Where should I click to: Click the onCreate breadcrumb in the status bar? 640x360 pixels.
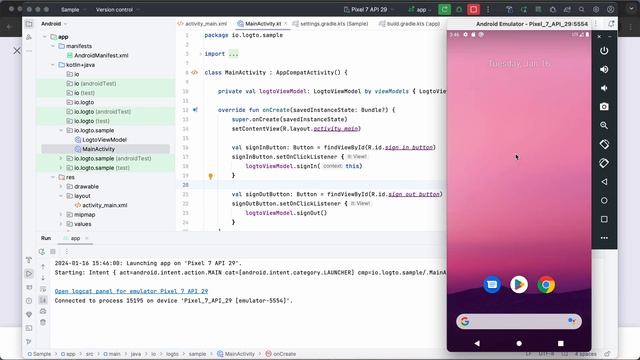click(280, 354)
